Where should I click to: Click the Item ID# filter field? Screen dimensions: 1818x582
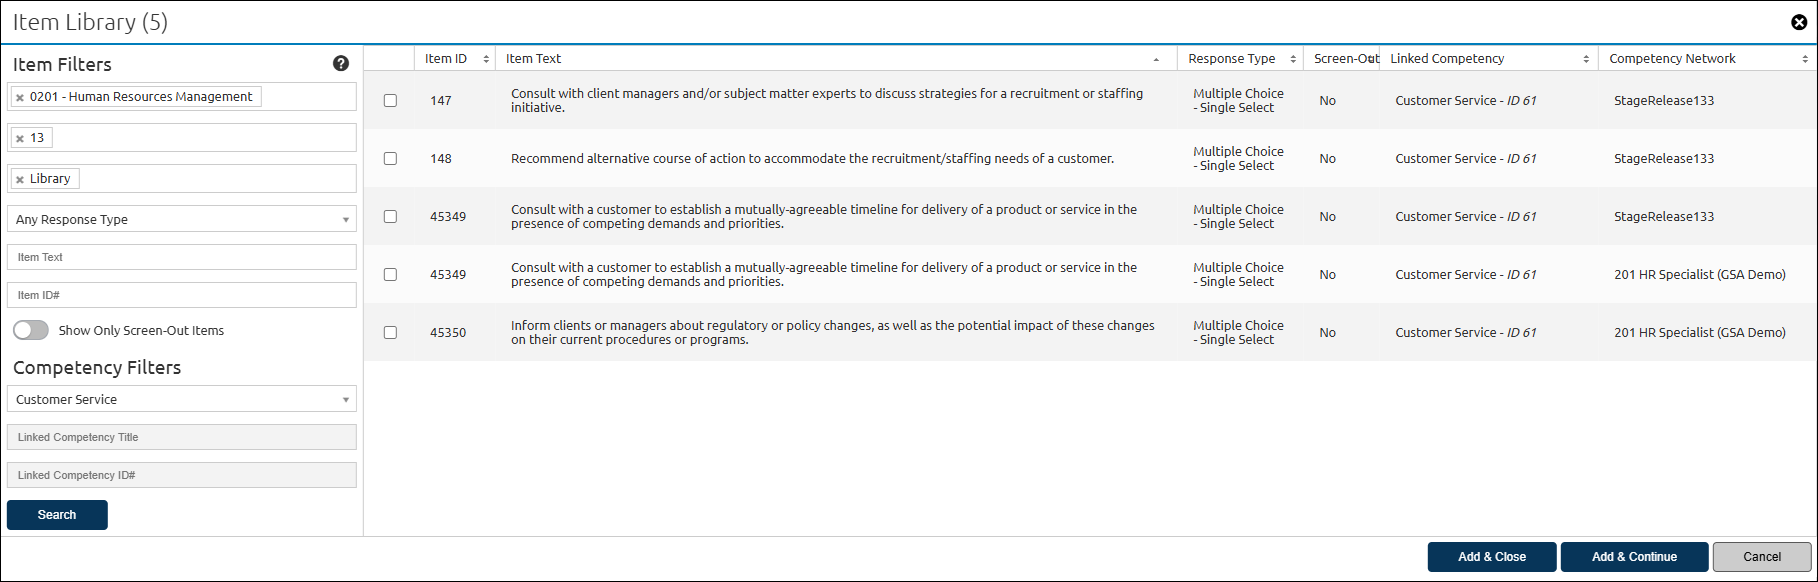point(182,295)
